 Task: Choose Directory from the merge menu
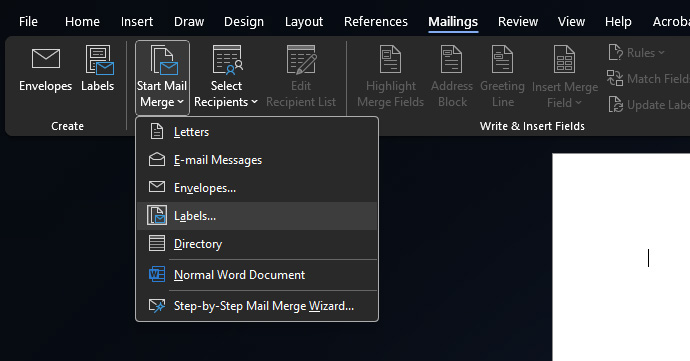tap(257, 244)
